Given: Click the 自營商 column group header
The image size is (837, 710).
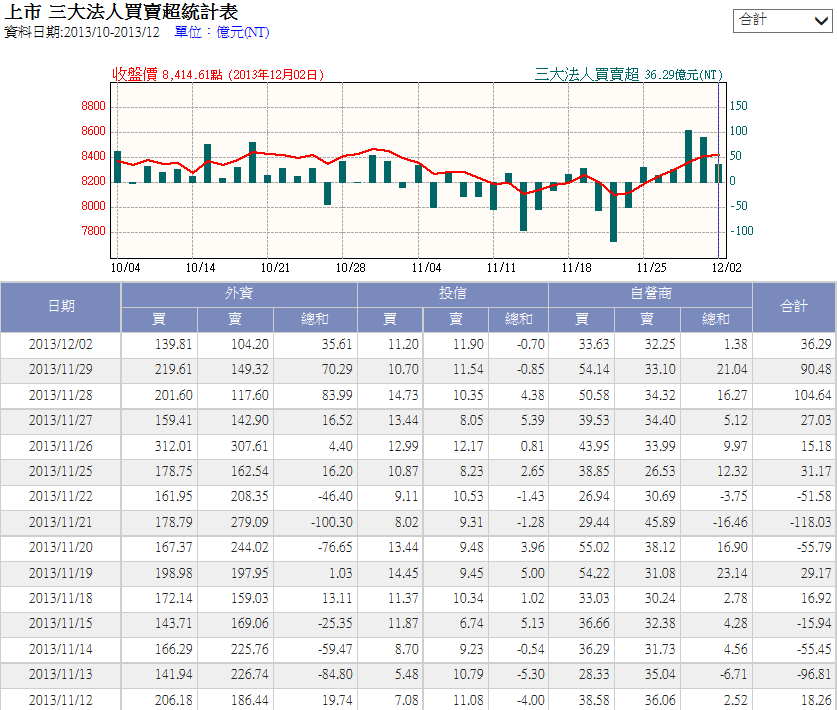Looking at the screenshot, I should [x=651, y=294].
